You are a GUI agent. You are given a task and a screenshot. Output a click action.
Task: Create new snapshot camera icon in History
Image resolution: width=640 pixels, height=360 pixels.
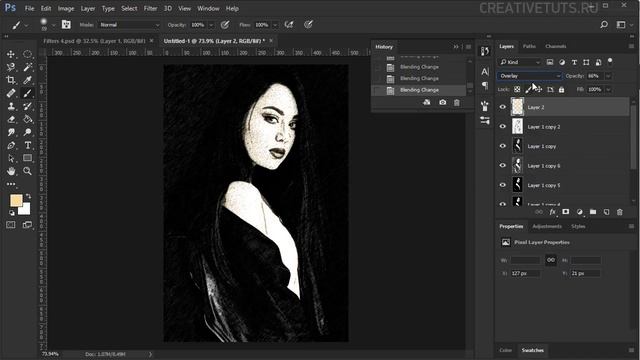[x=442, y=102]
